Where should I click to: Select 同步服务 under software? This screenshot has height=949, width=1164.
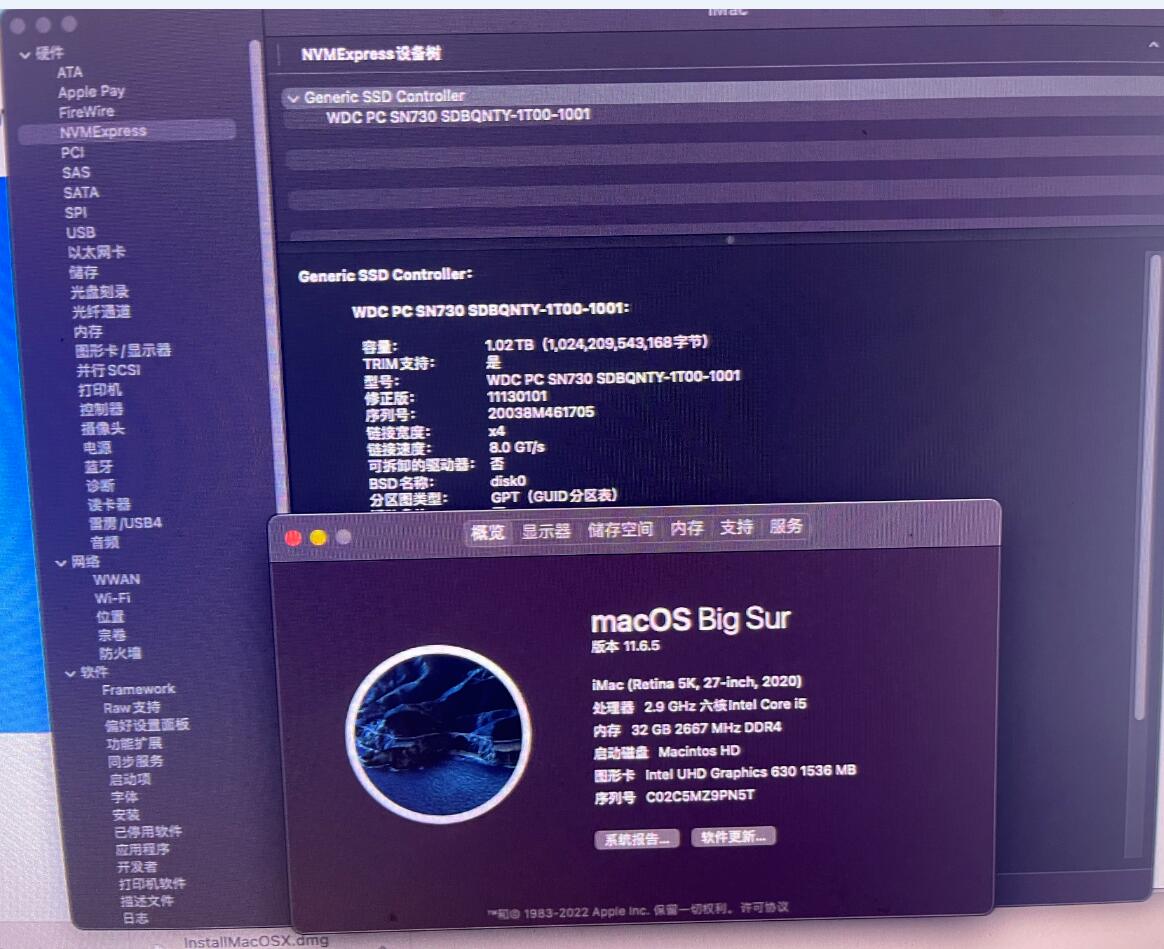pyautogui.click(x=136, y=762)
